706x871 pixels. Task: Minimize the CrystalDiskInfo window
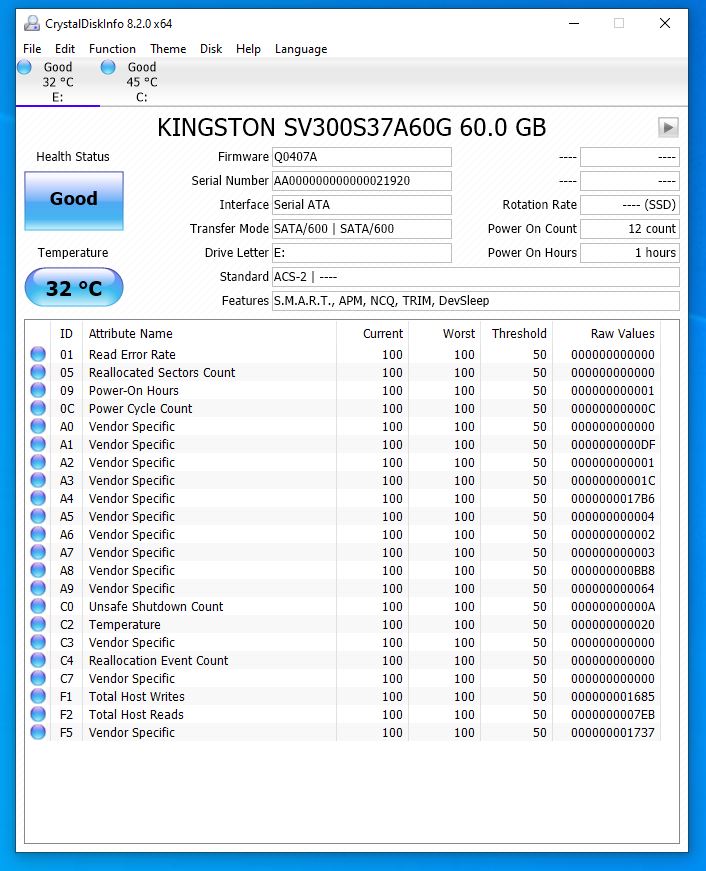tap(574, 23)
